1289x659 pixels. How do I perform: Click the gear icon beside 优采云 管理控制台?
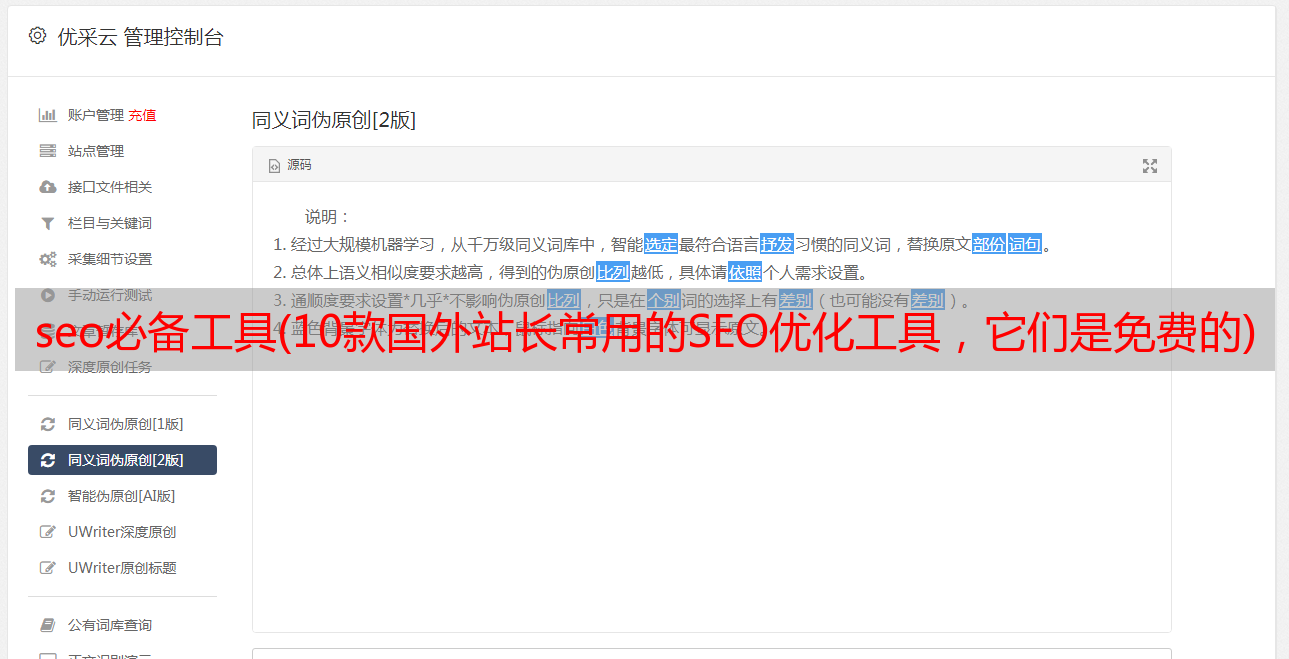click(x=37, y=36)
